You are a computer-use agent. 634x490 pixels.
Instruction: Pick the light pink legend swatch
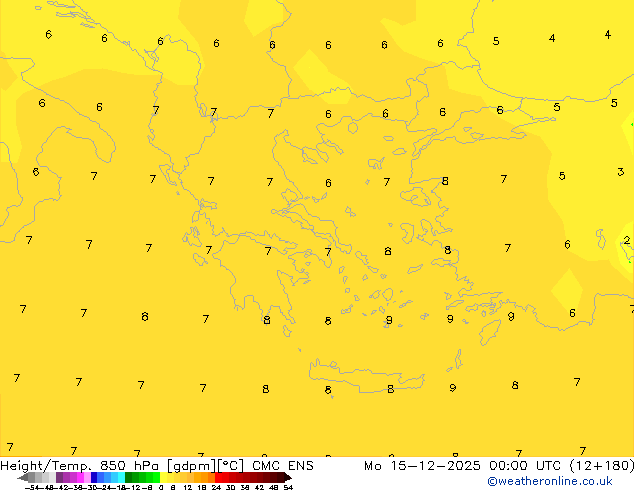pyautogui.click(x=87, y=477)
